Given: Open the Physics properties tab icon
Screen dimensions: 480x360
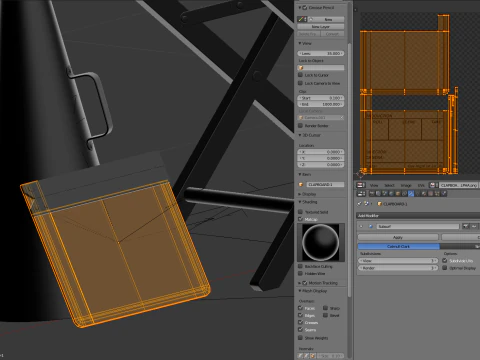Looking at the screenshot, I should 443,193.
